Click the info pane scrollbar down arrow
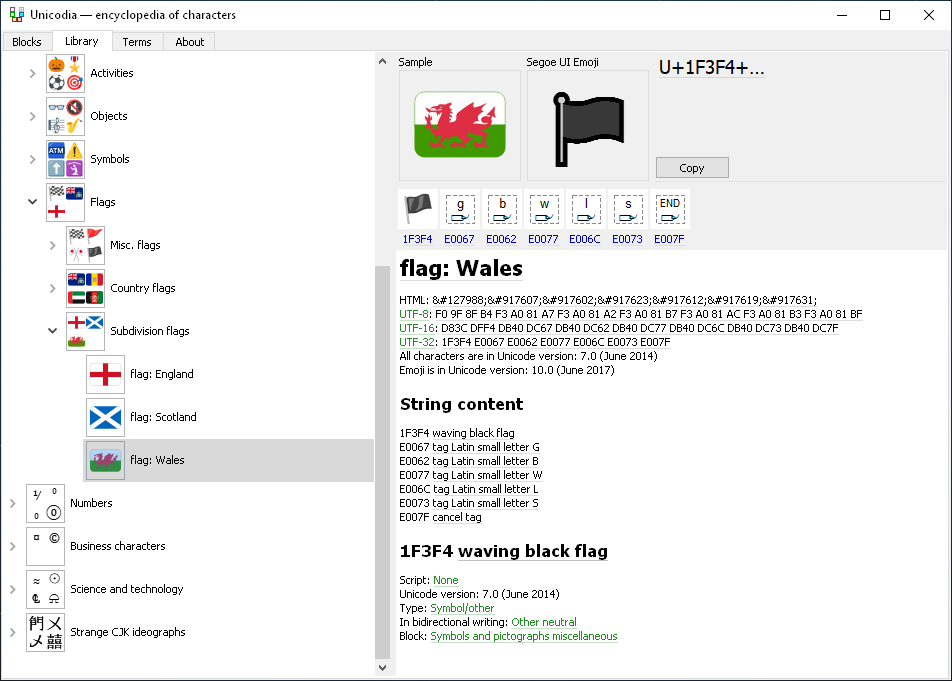This screenshot has height=681, width=952. [382, 668]
